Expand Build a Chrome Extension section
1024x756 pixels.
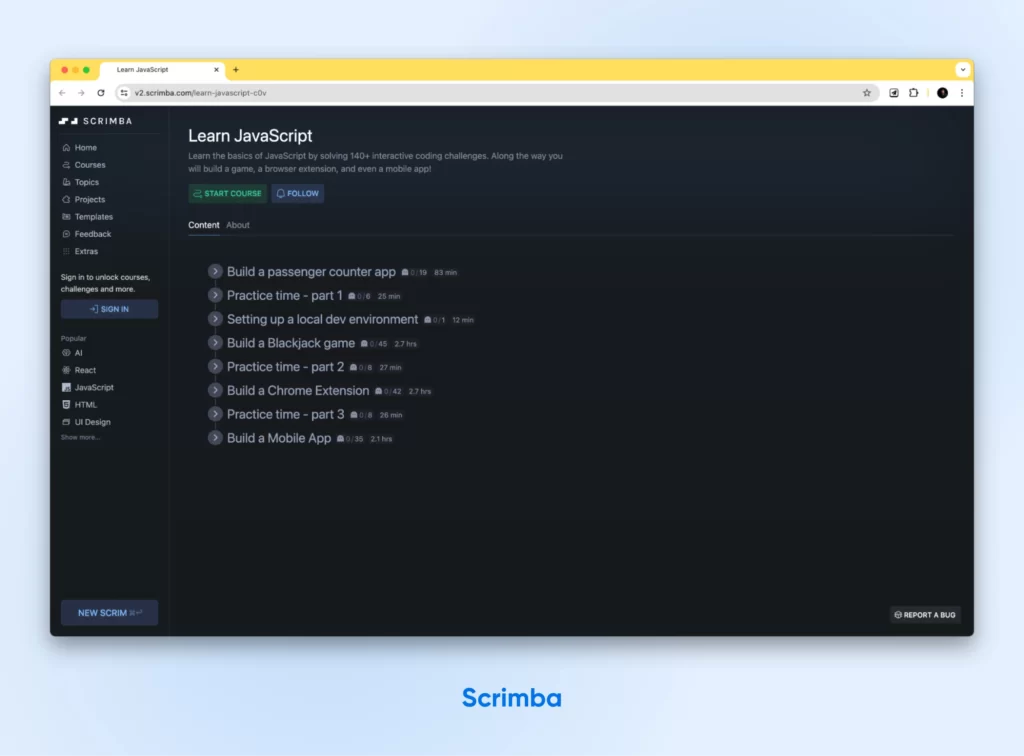(x=215, y=391)
